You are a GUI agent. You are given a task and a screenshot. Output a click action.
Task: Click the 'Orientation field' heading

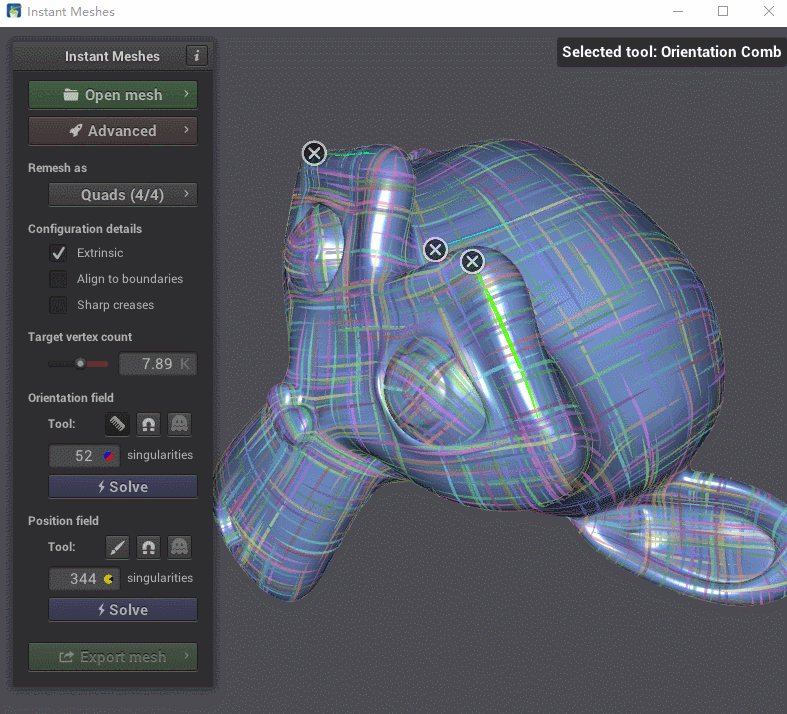click(x=71, y=398)
